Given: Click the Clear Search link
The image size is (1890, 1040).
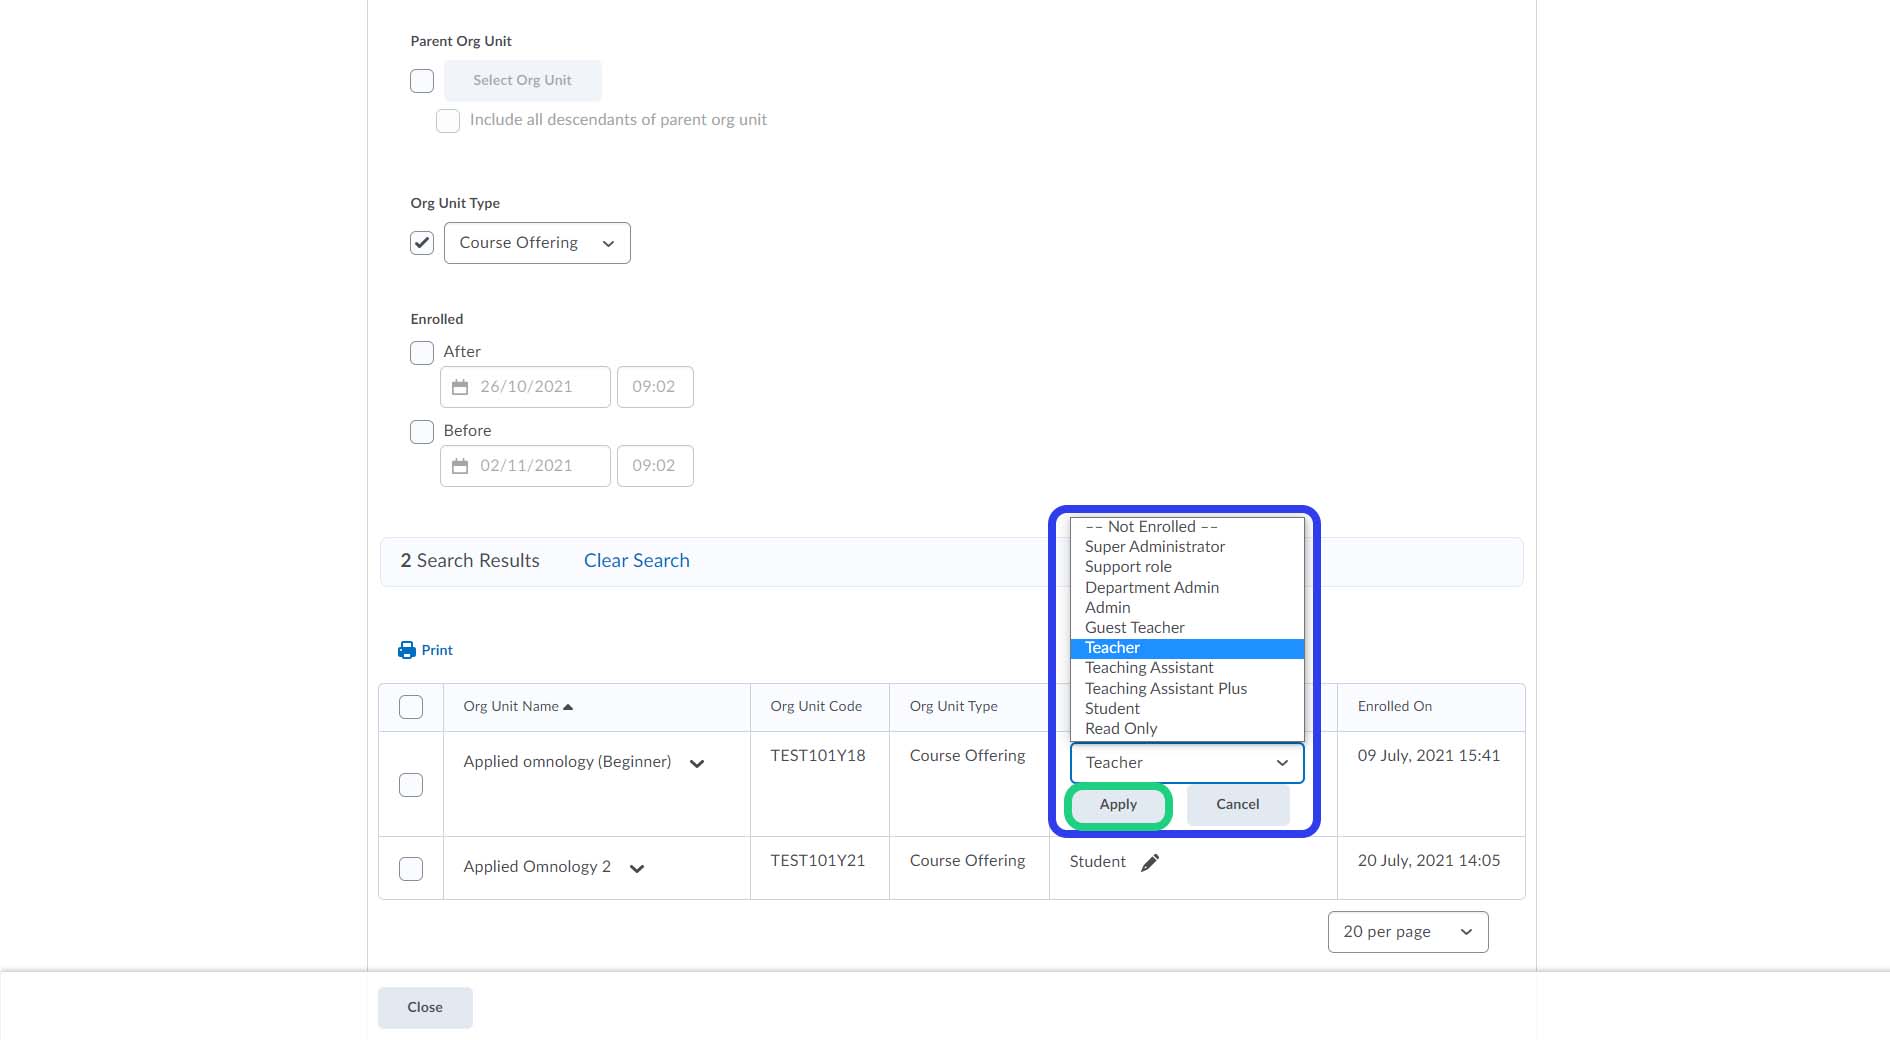Looking at the screenshot, I should pos(636,561).
